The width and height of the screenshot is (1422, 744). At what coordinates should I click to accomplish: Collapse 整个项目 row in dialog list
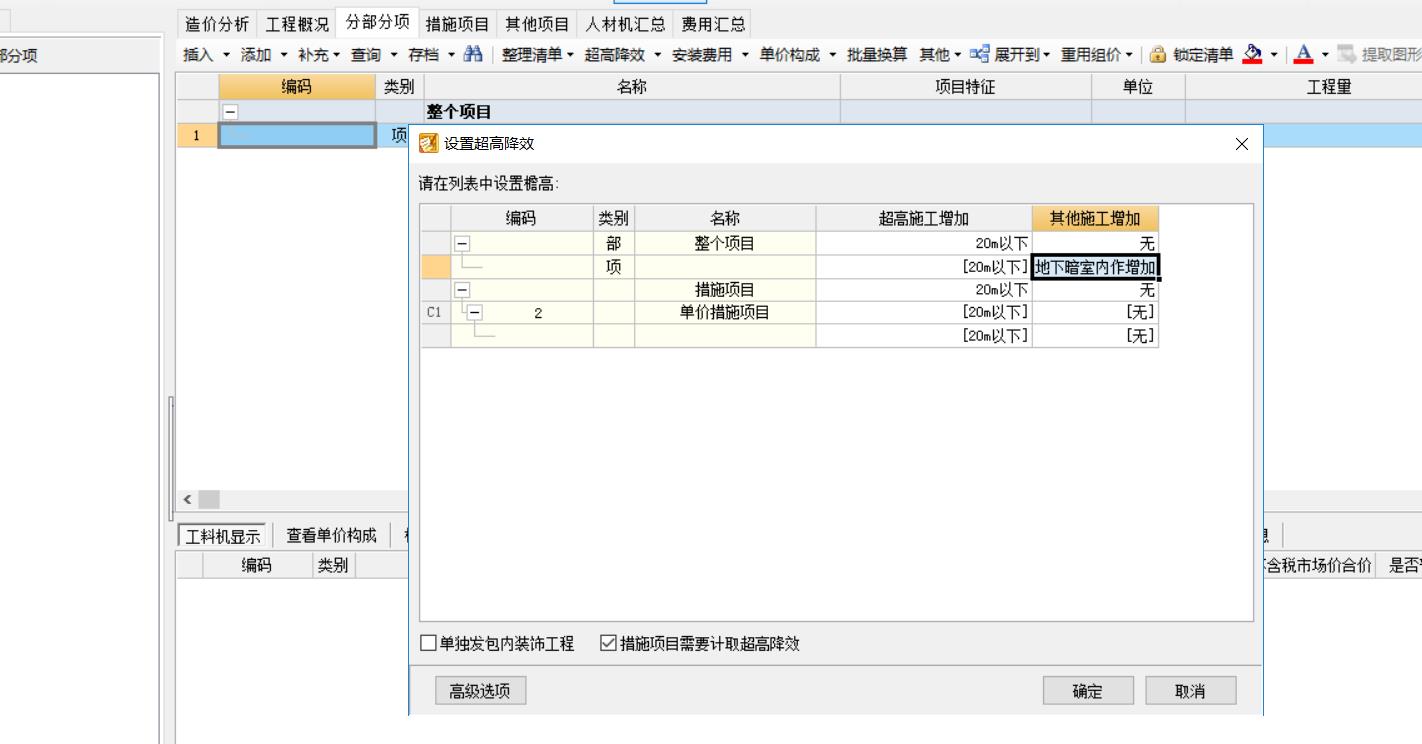coord(462,243)
